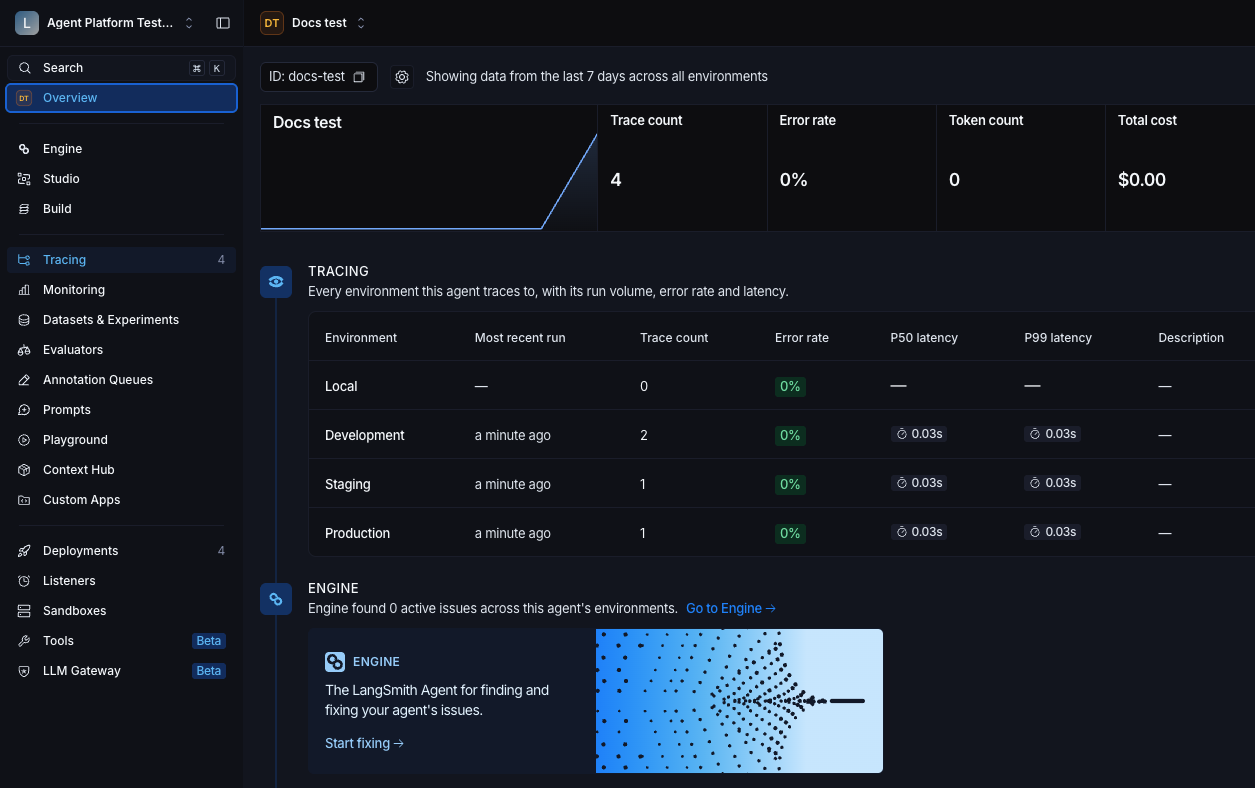
Task: Click the Total cost $0.00 card
Action: pyautogui.click(x=1180, y=168)
